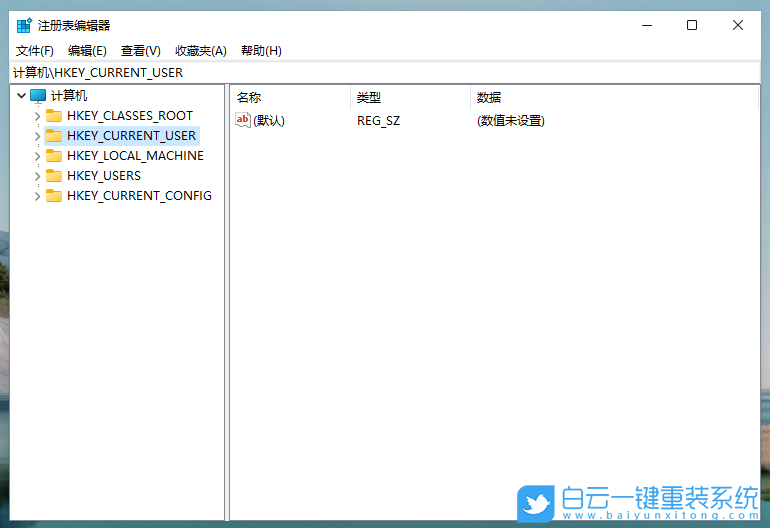Expand HKEY_CURRENT_CONFIG key
Screen dimensions: 770x528
tap(37, 196)
